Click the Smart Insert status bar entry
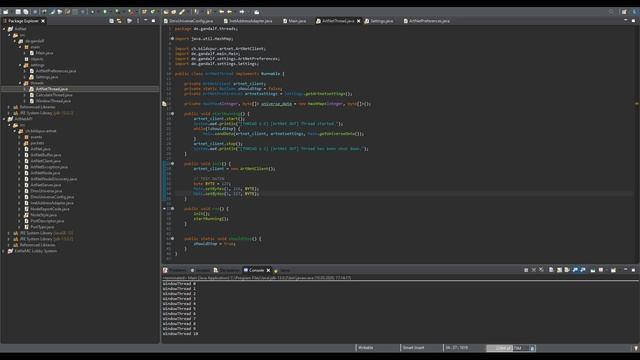The height and width of the screenshot is (360, 640). [413, 348]
